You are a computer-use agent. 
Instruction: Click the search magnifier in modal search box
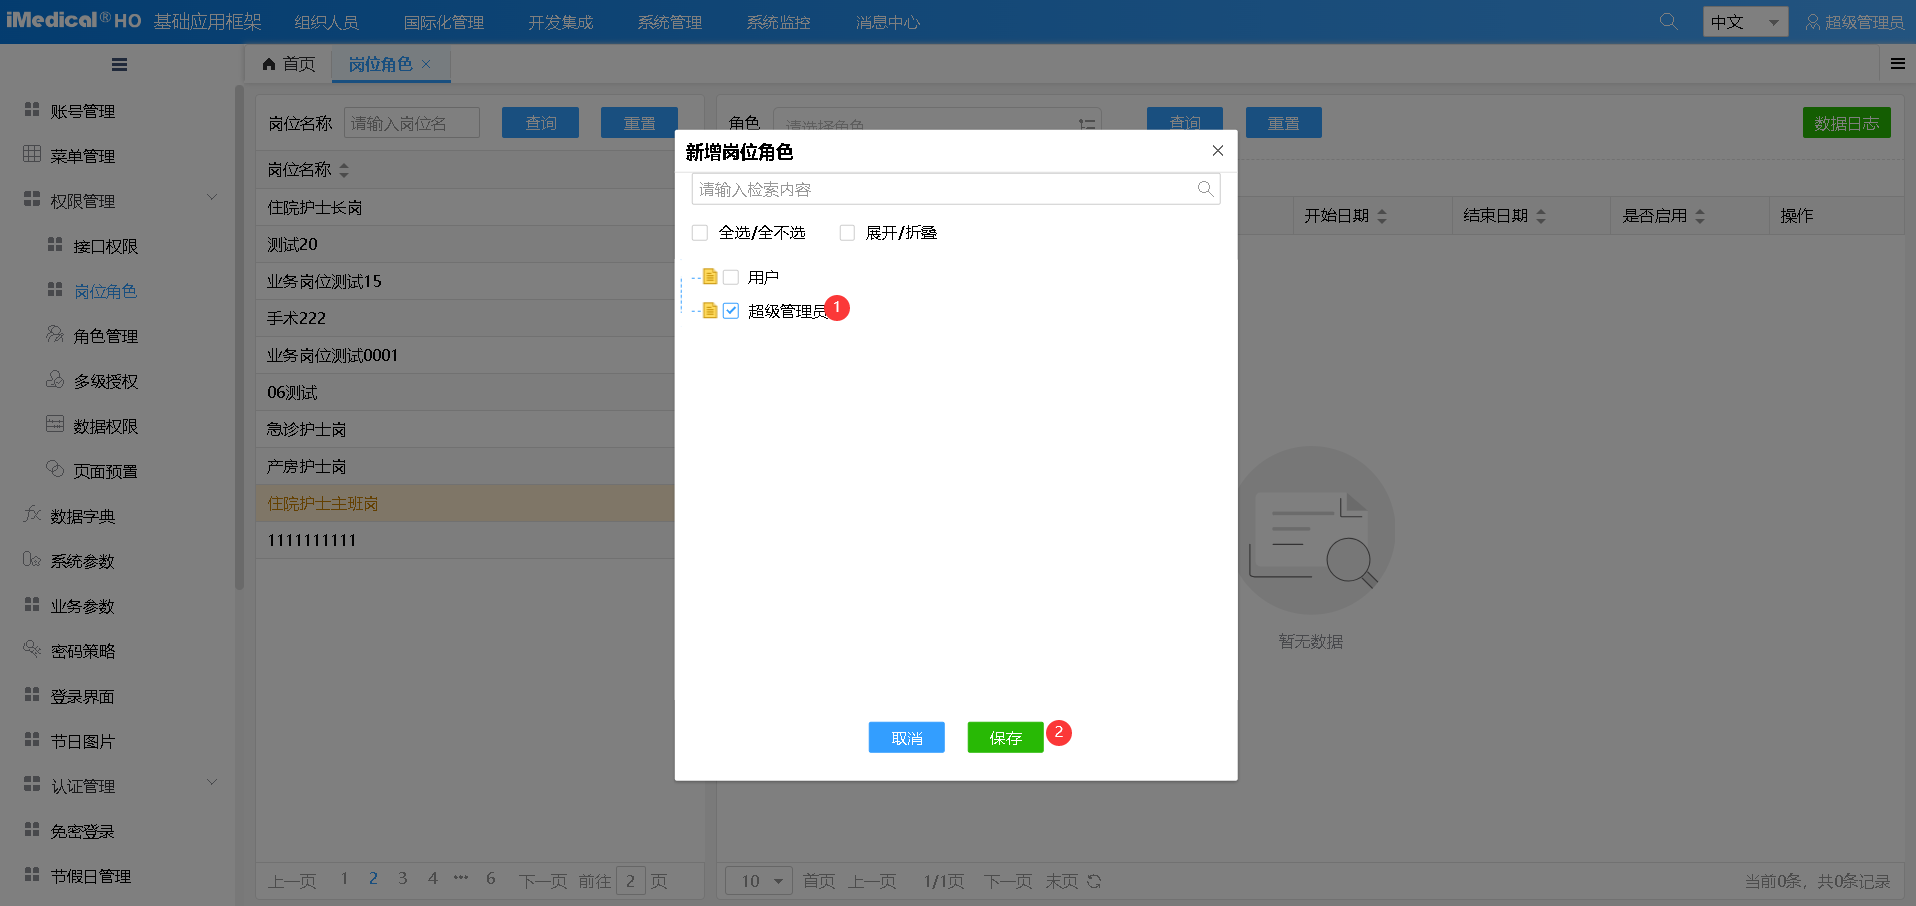coord(1205,189)
